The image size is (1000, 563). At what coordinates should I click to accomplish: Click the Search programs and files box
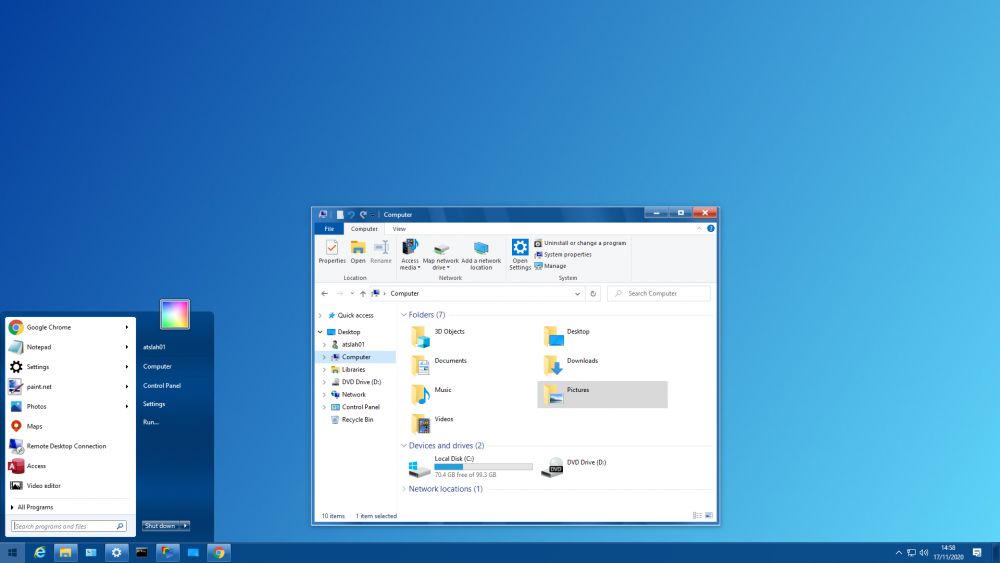(65, 526)
